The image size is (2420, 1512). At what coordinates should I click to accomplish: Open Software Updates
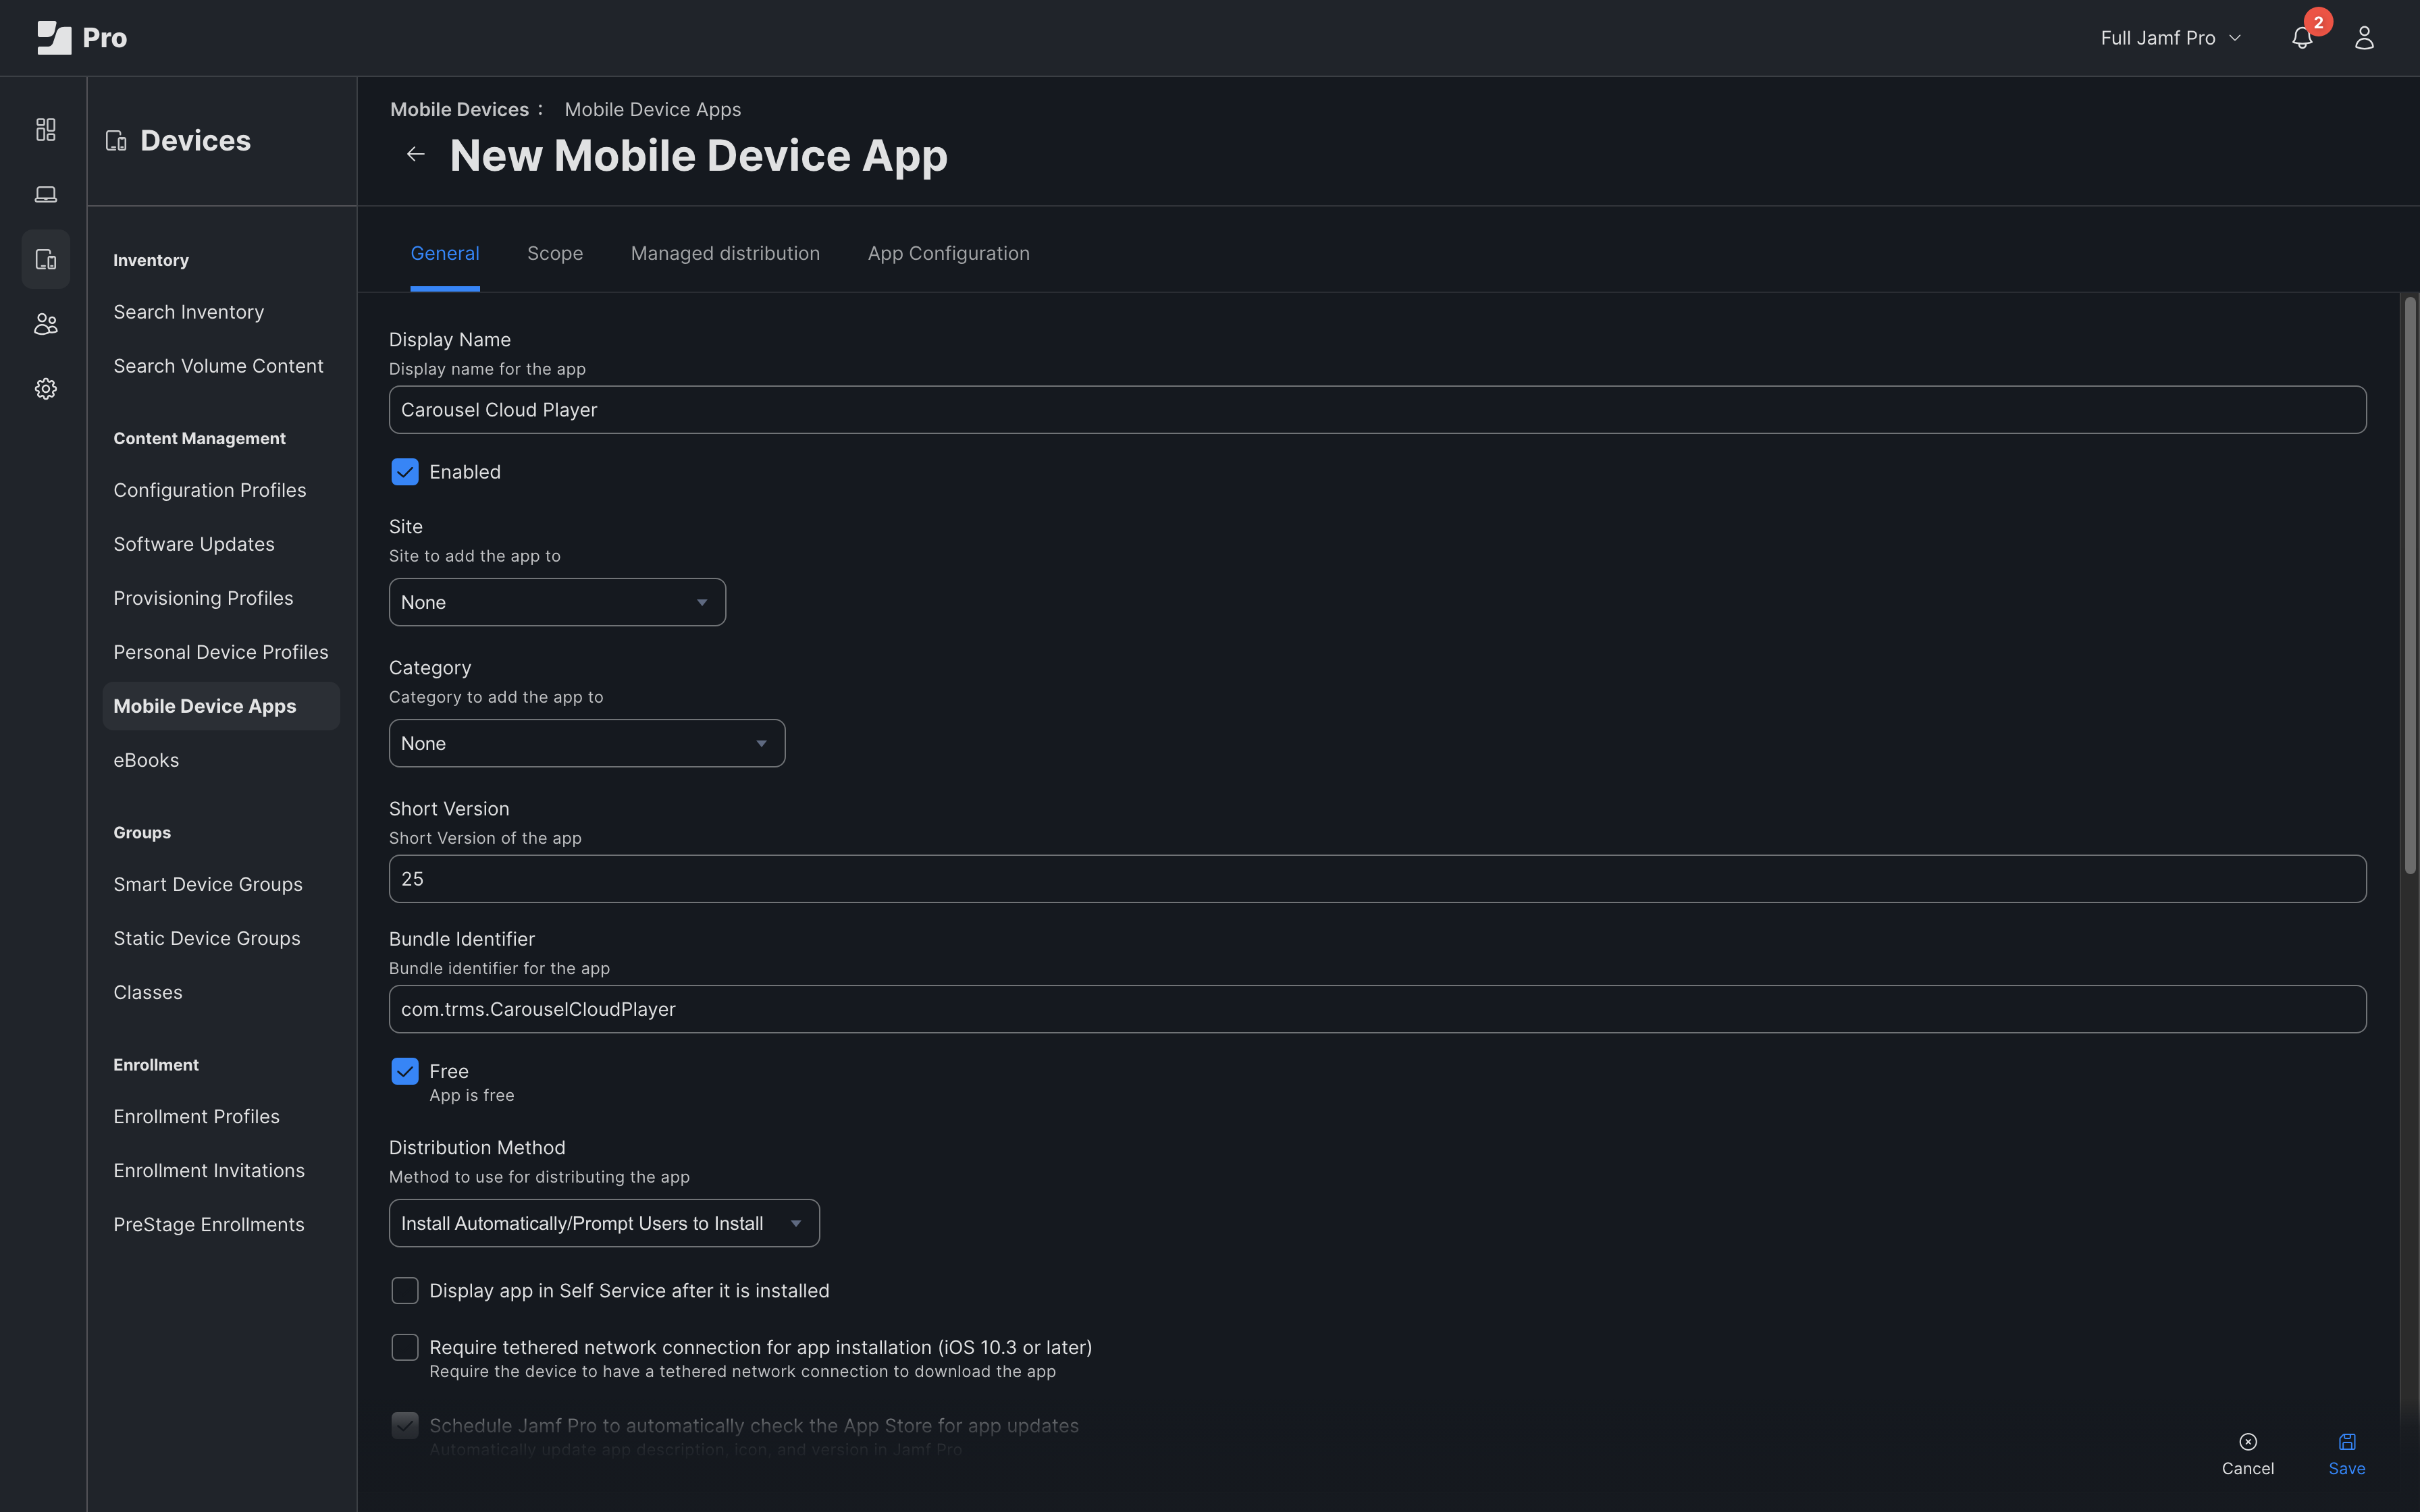pos(194,544)
